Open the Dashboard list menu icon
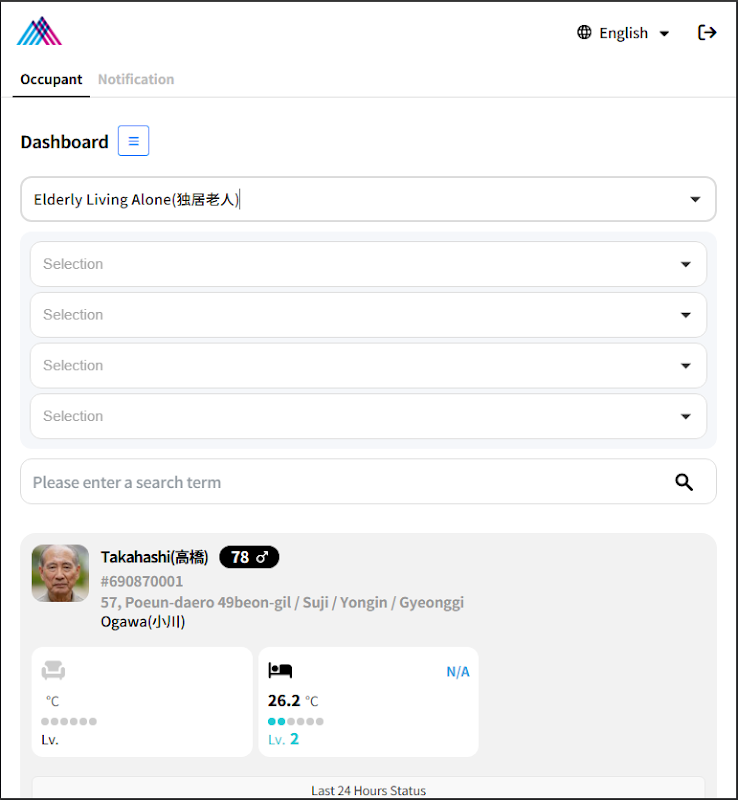 [133, 141]
